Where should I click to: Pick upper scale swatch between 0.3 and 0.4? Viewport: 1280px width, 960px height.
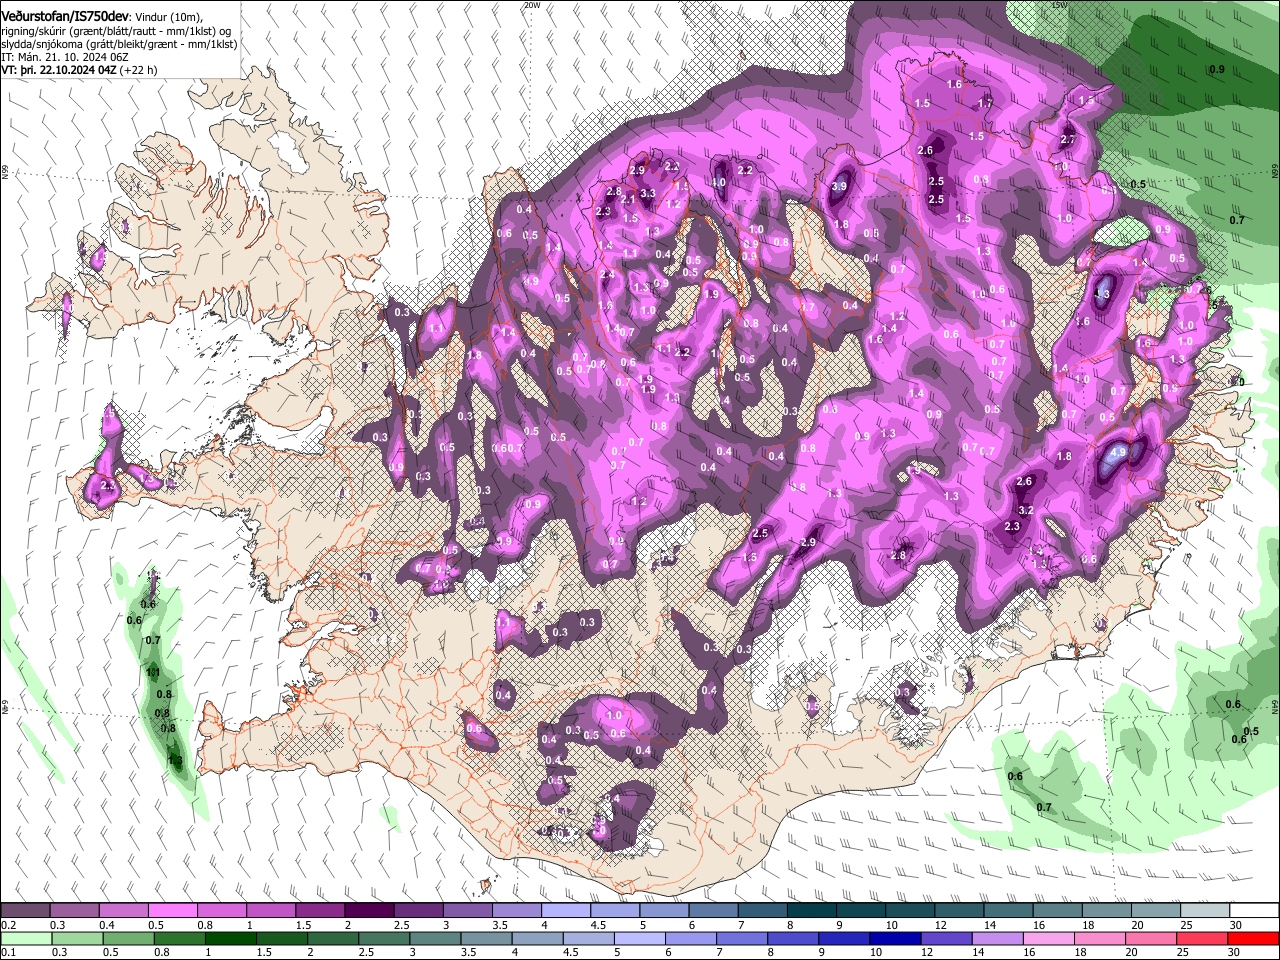click(x=74, y=911)
